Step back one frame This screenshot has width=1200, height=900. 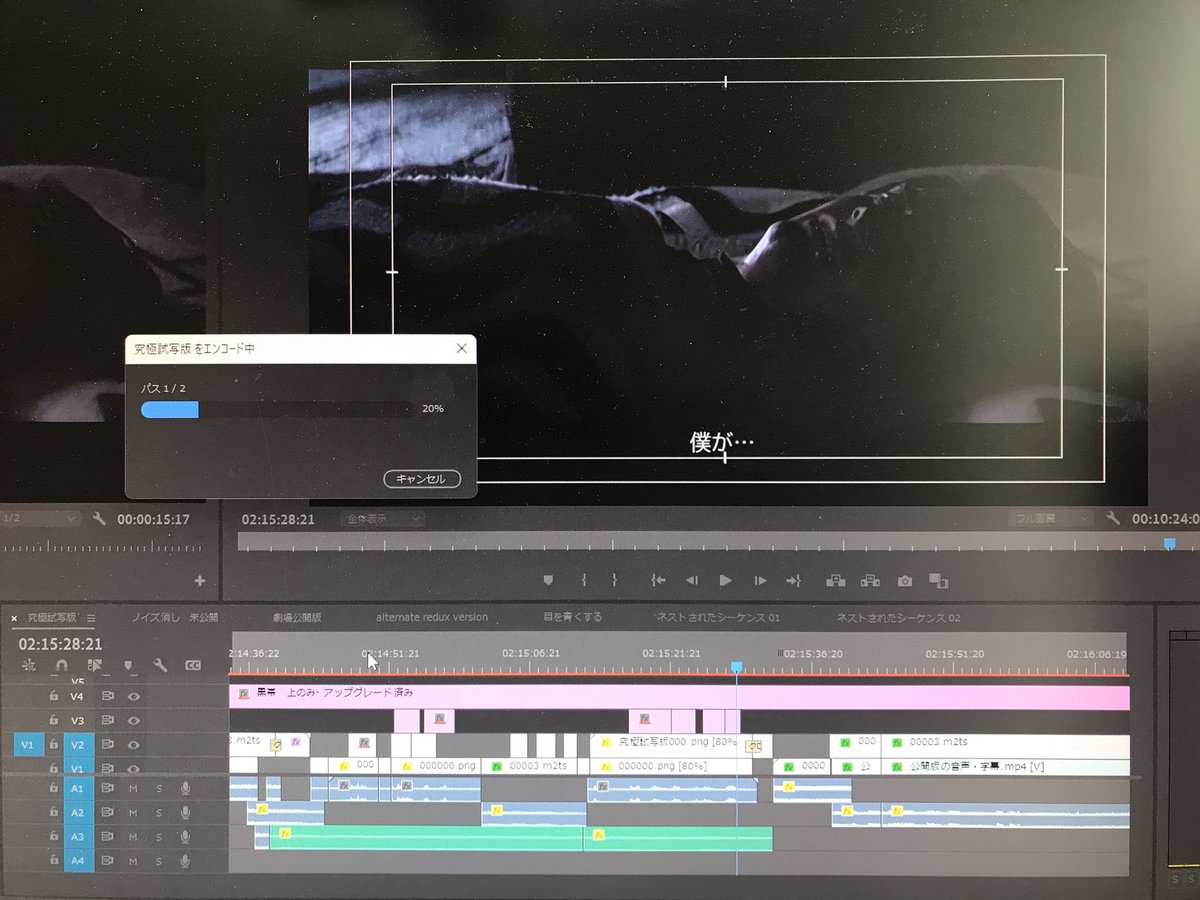coord(691,580)
